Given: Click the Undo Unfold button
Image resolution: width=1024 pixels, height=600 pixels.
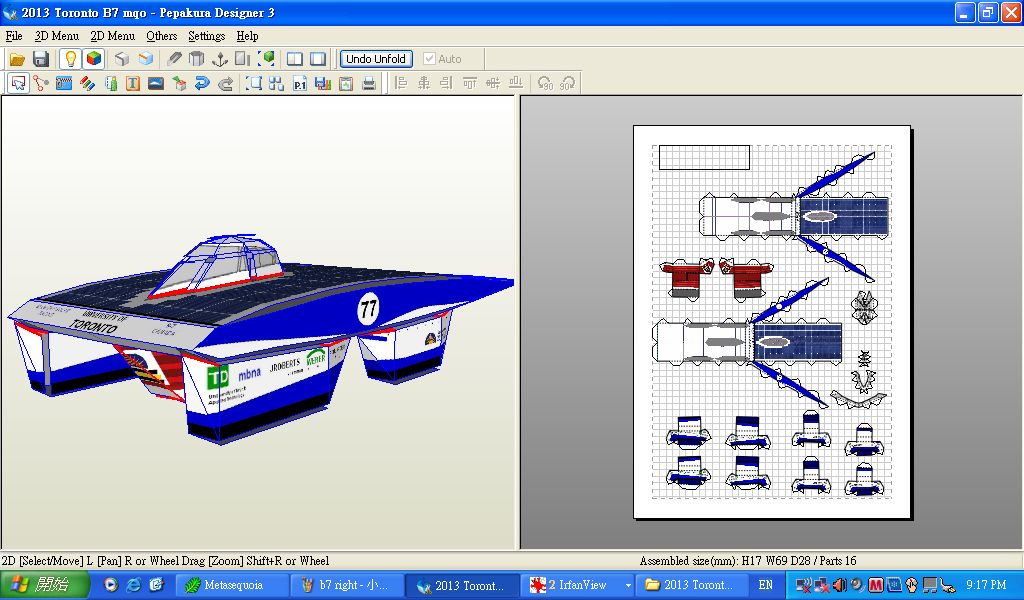Looking at the screenshot, I should tap(375, 59).
